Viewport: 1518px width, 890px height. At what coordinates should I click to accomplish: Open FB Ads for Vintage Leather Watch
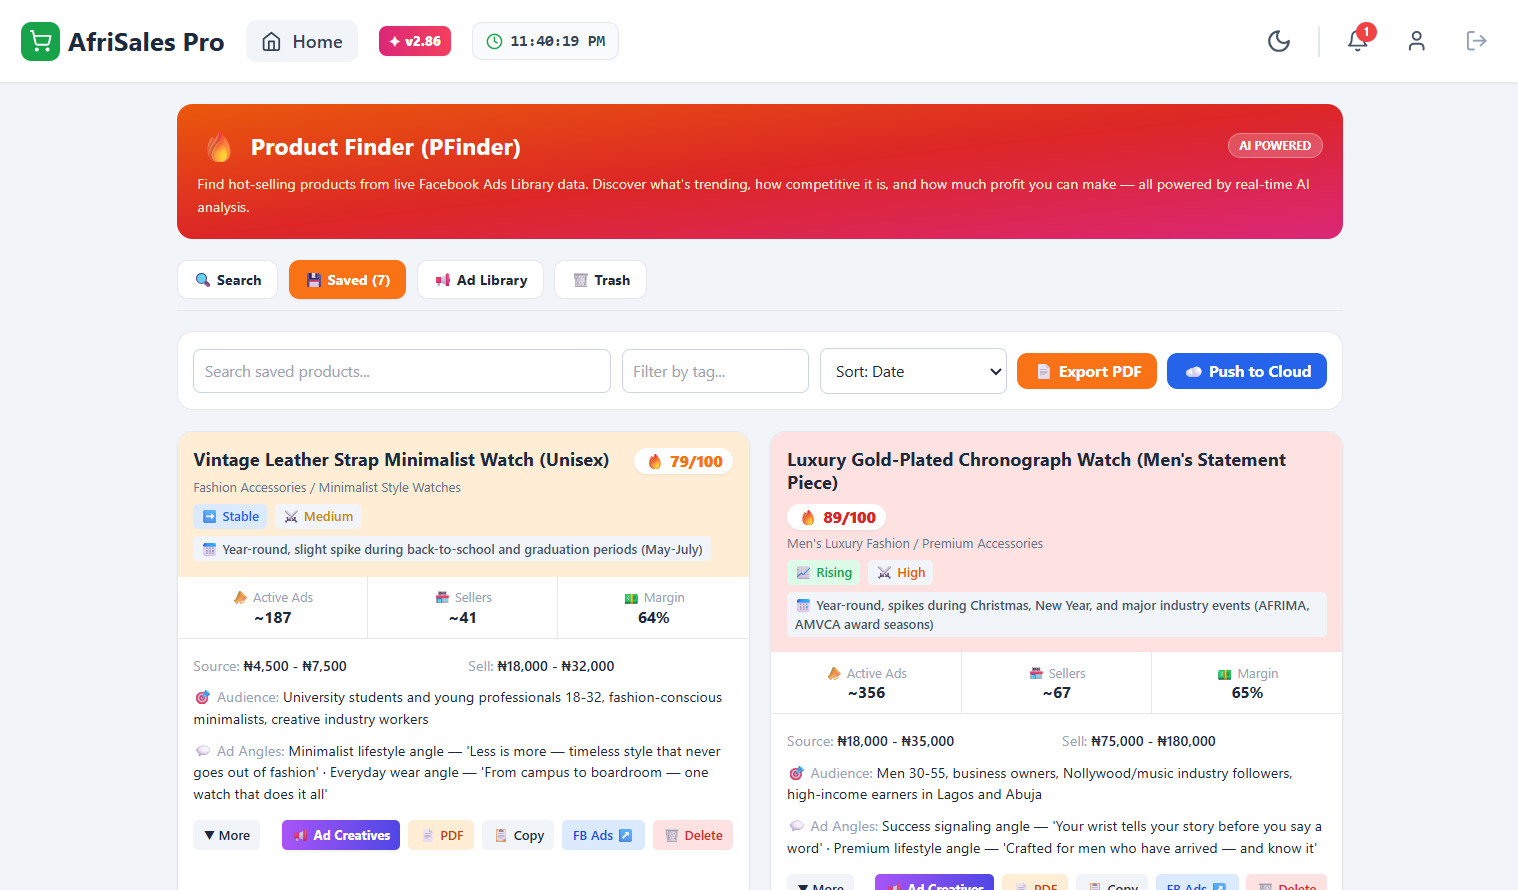pyautogui.click(x=603, y=835)
